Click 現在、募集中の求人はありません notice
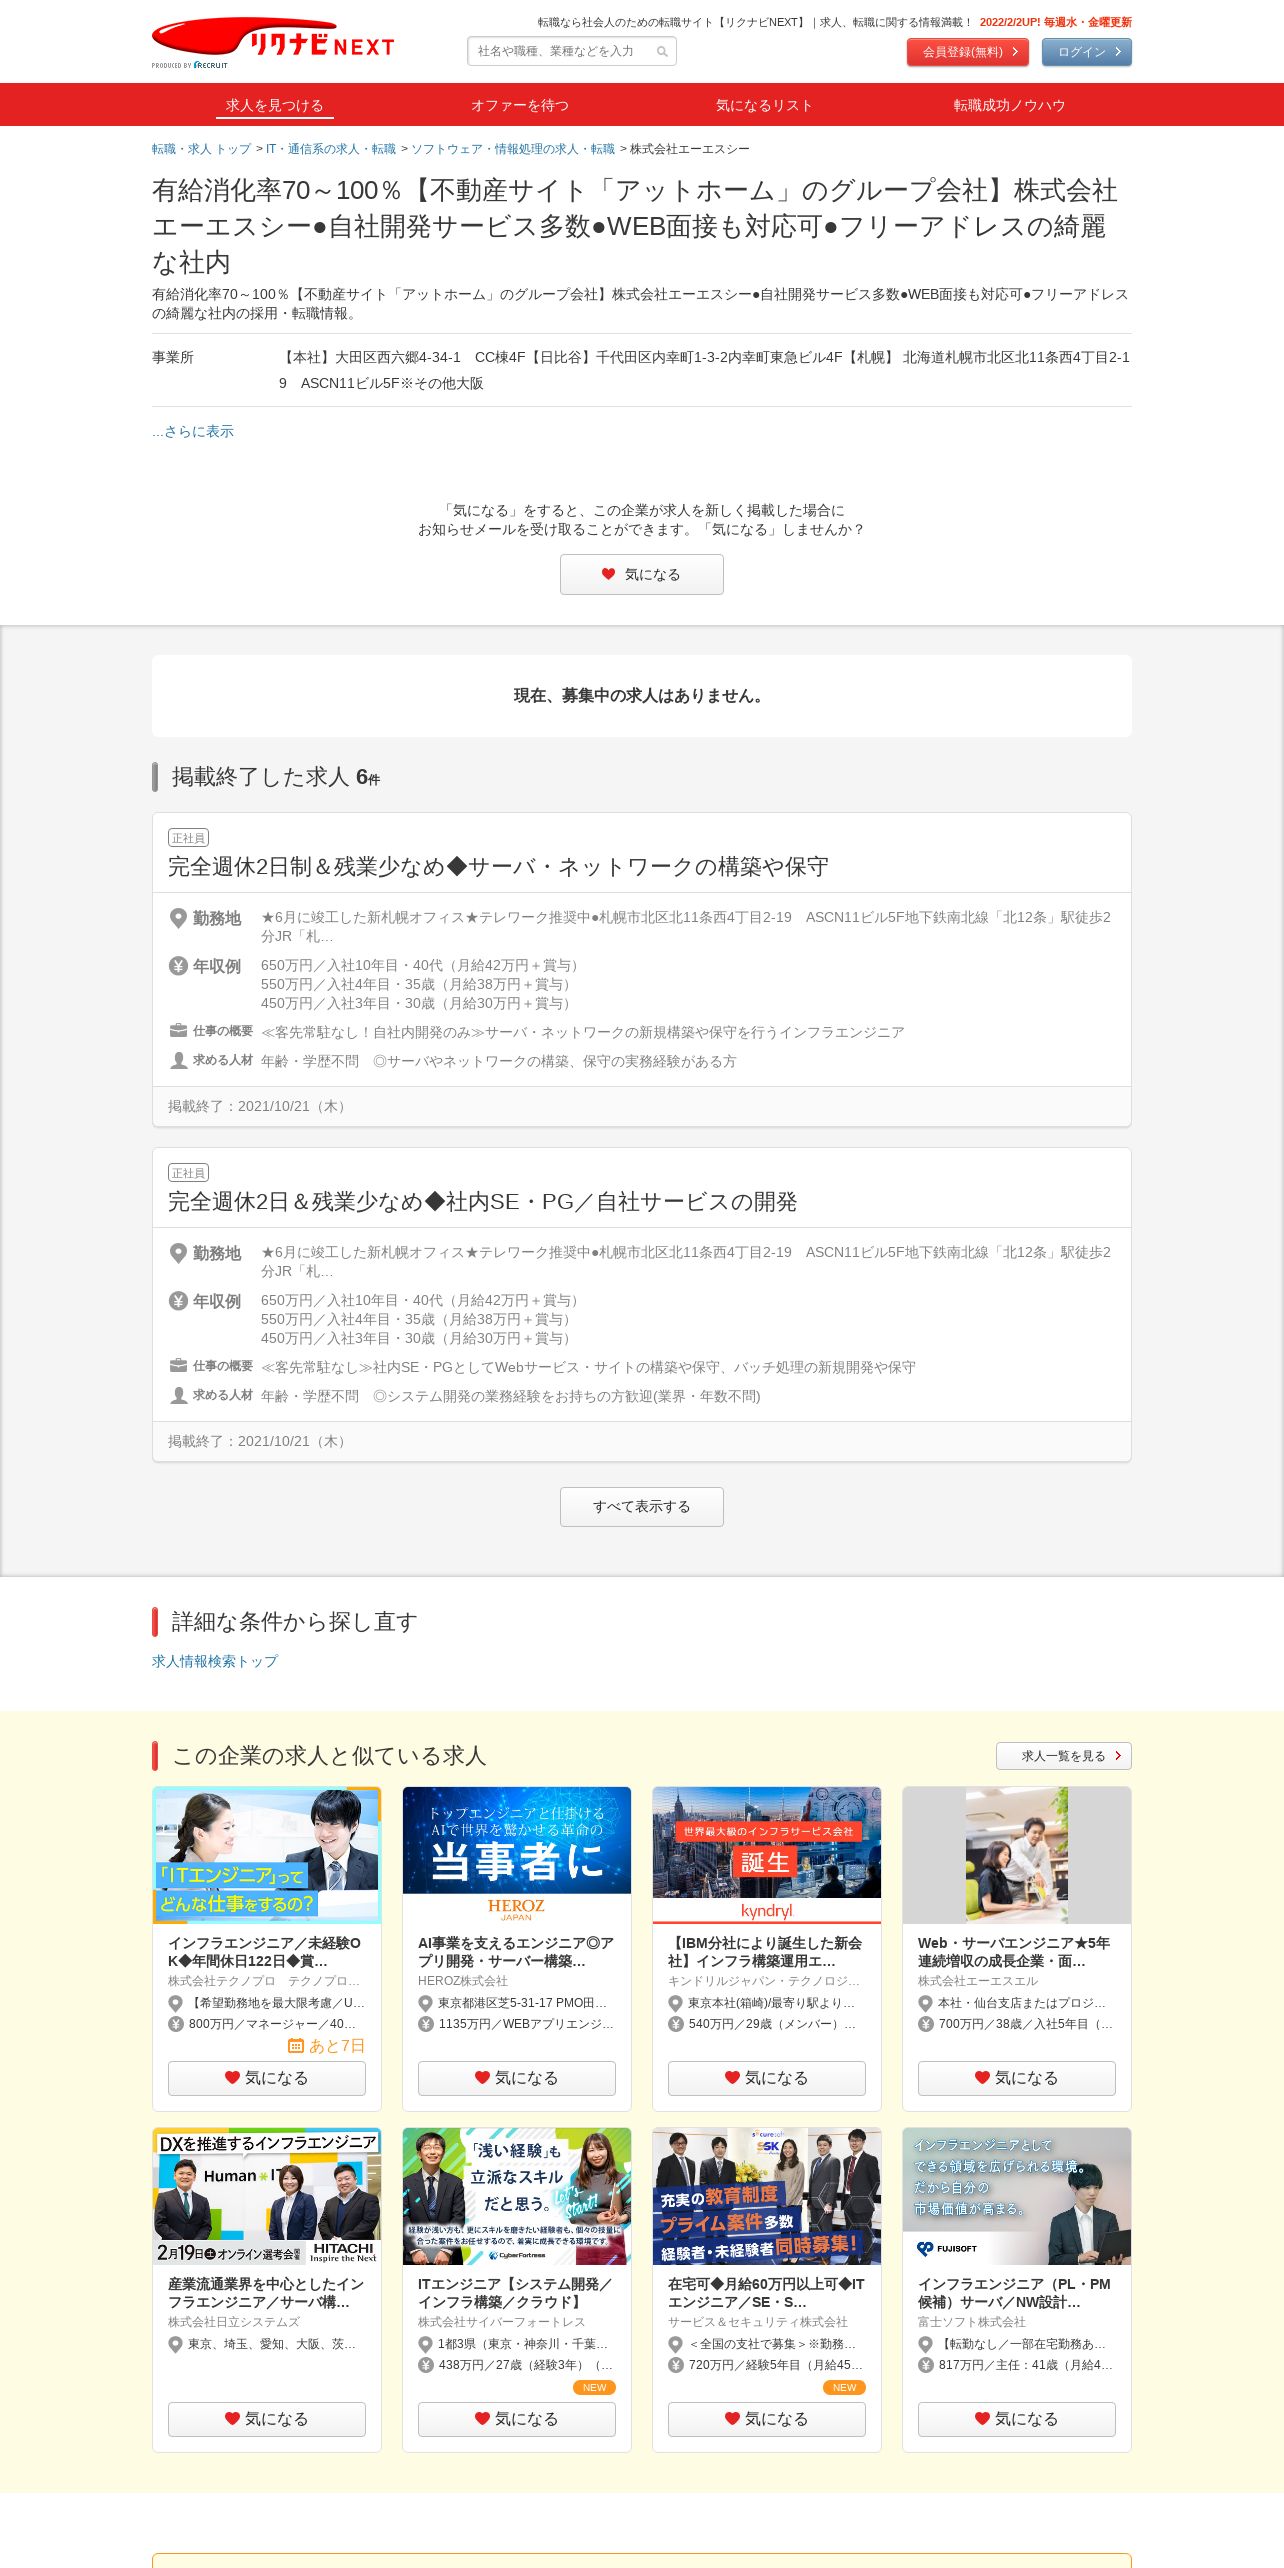The image size is (1284, 2568). pos(641,696)
